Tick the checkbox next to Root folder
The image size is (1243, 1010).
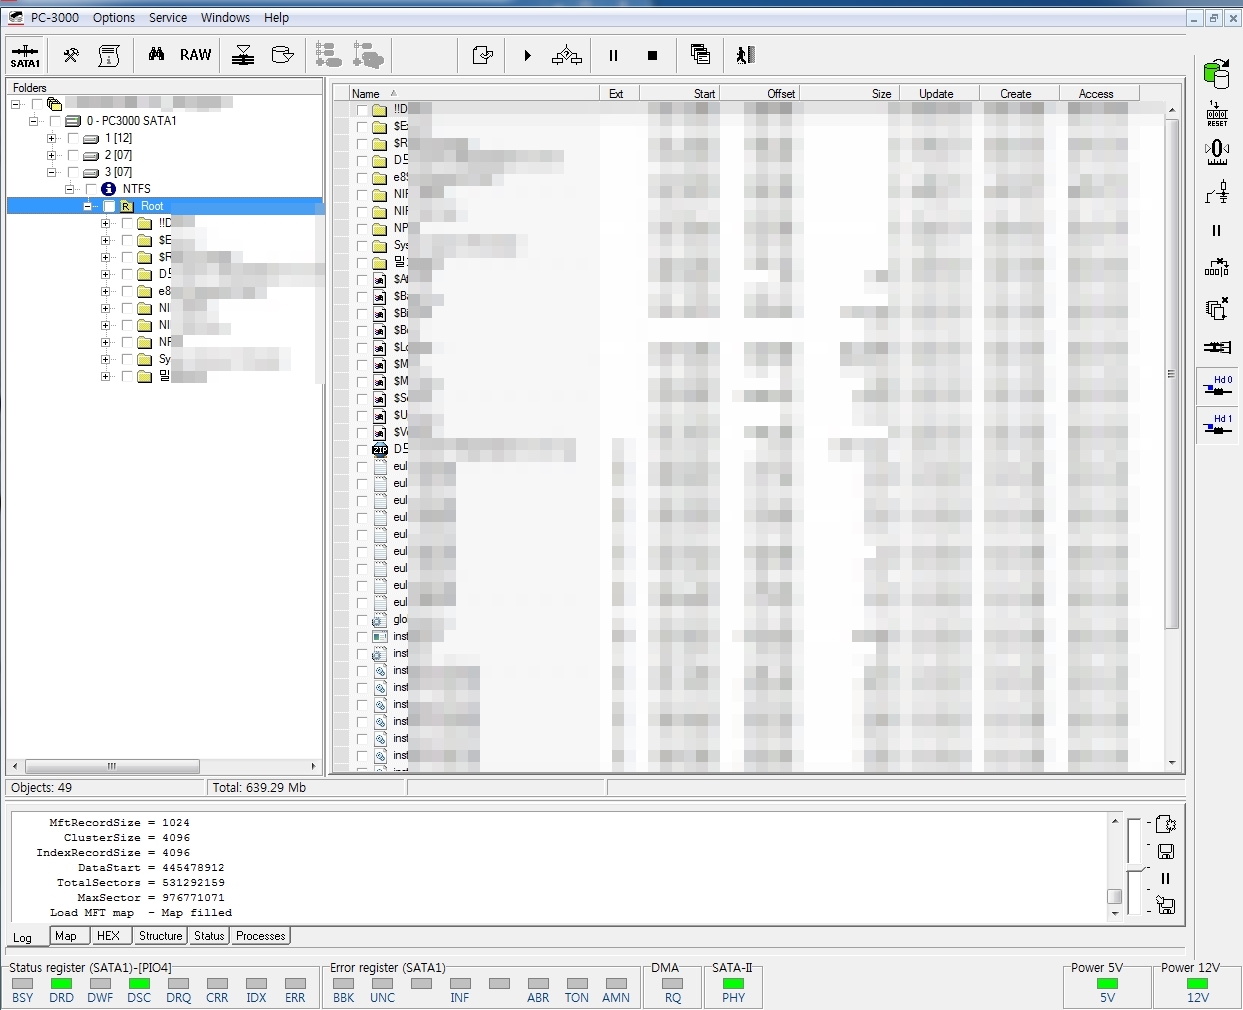pos(109,206)
